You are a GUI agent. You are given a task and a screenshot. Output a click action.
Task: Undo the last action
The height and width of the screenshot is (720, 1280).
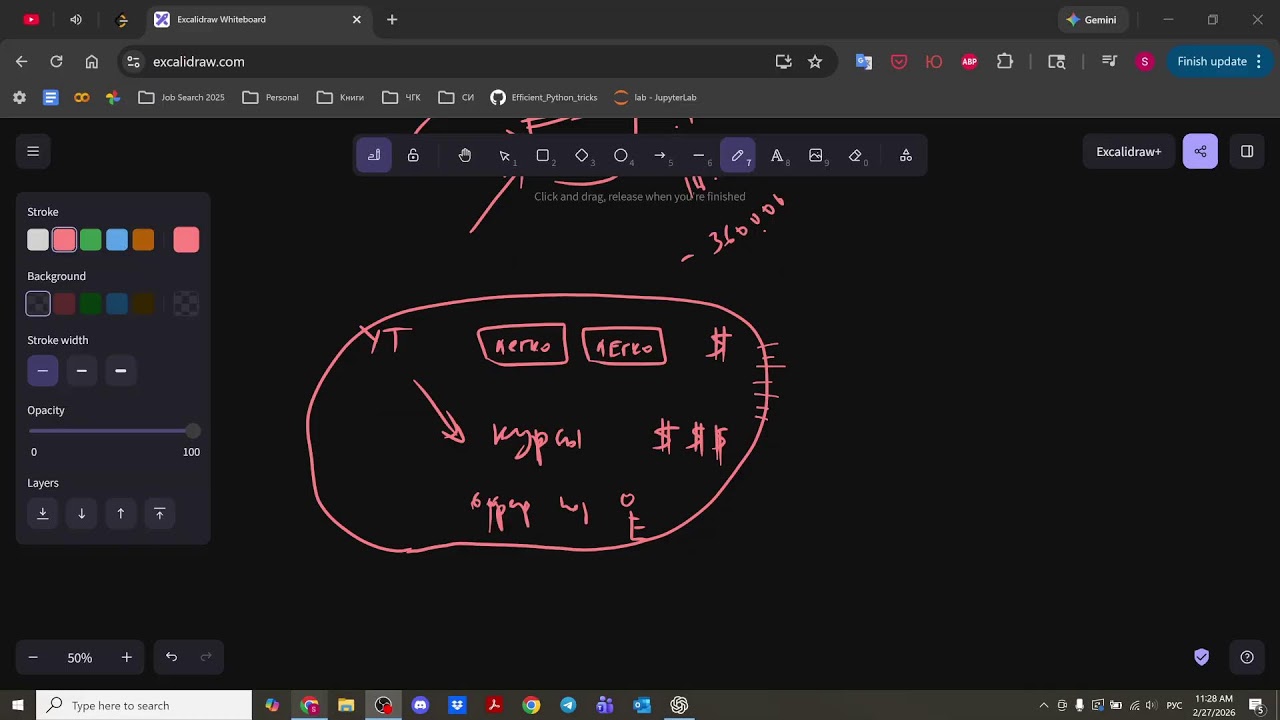(171, 657)
